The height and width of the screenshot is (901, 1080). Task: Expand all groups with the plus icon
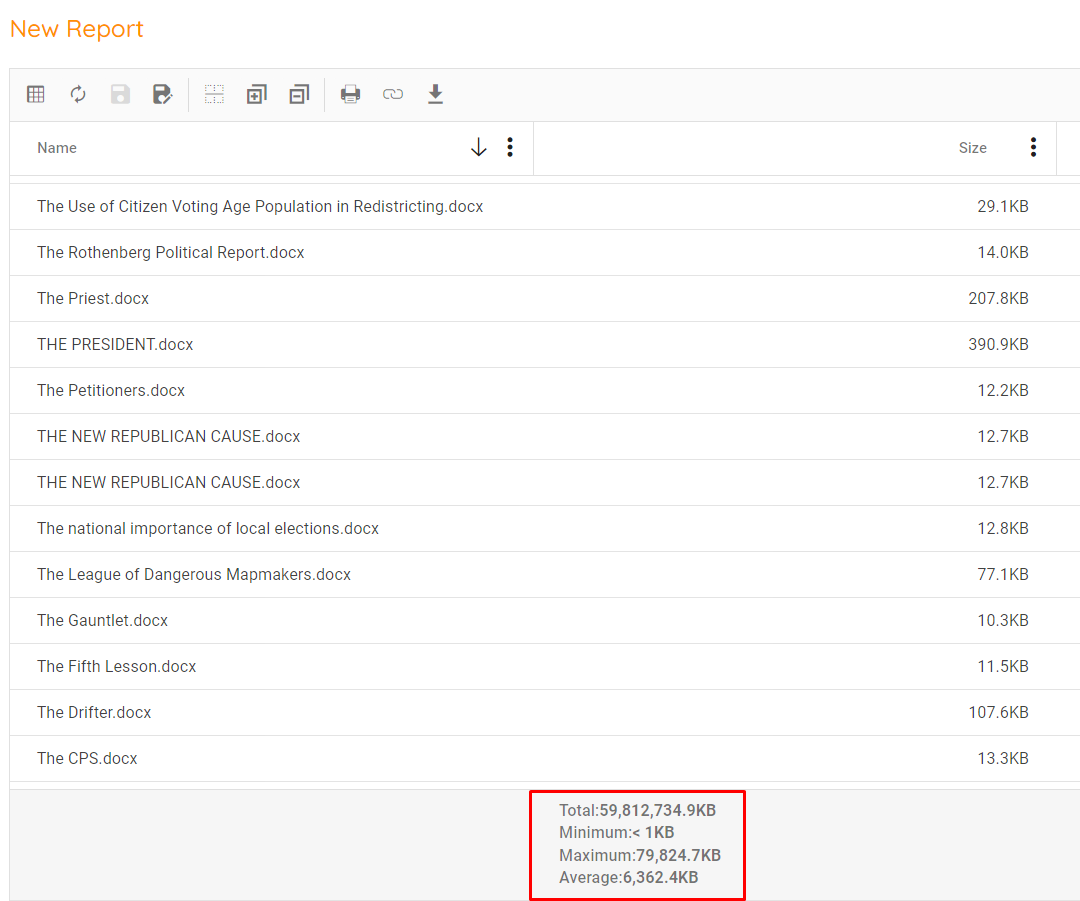(x=257, y=95)
